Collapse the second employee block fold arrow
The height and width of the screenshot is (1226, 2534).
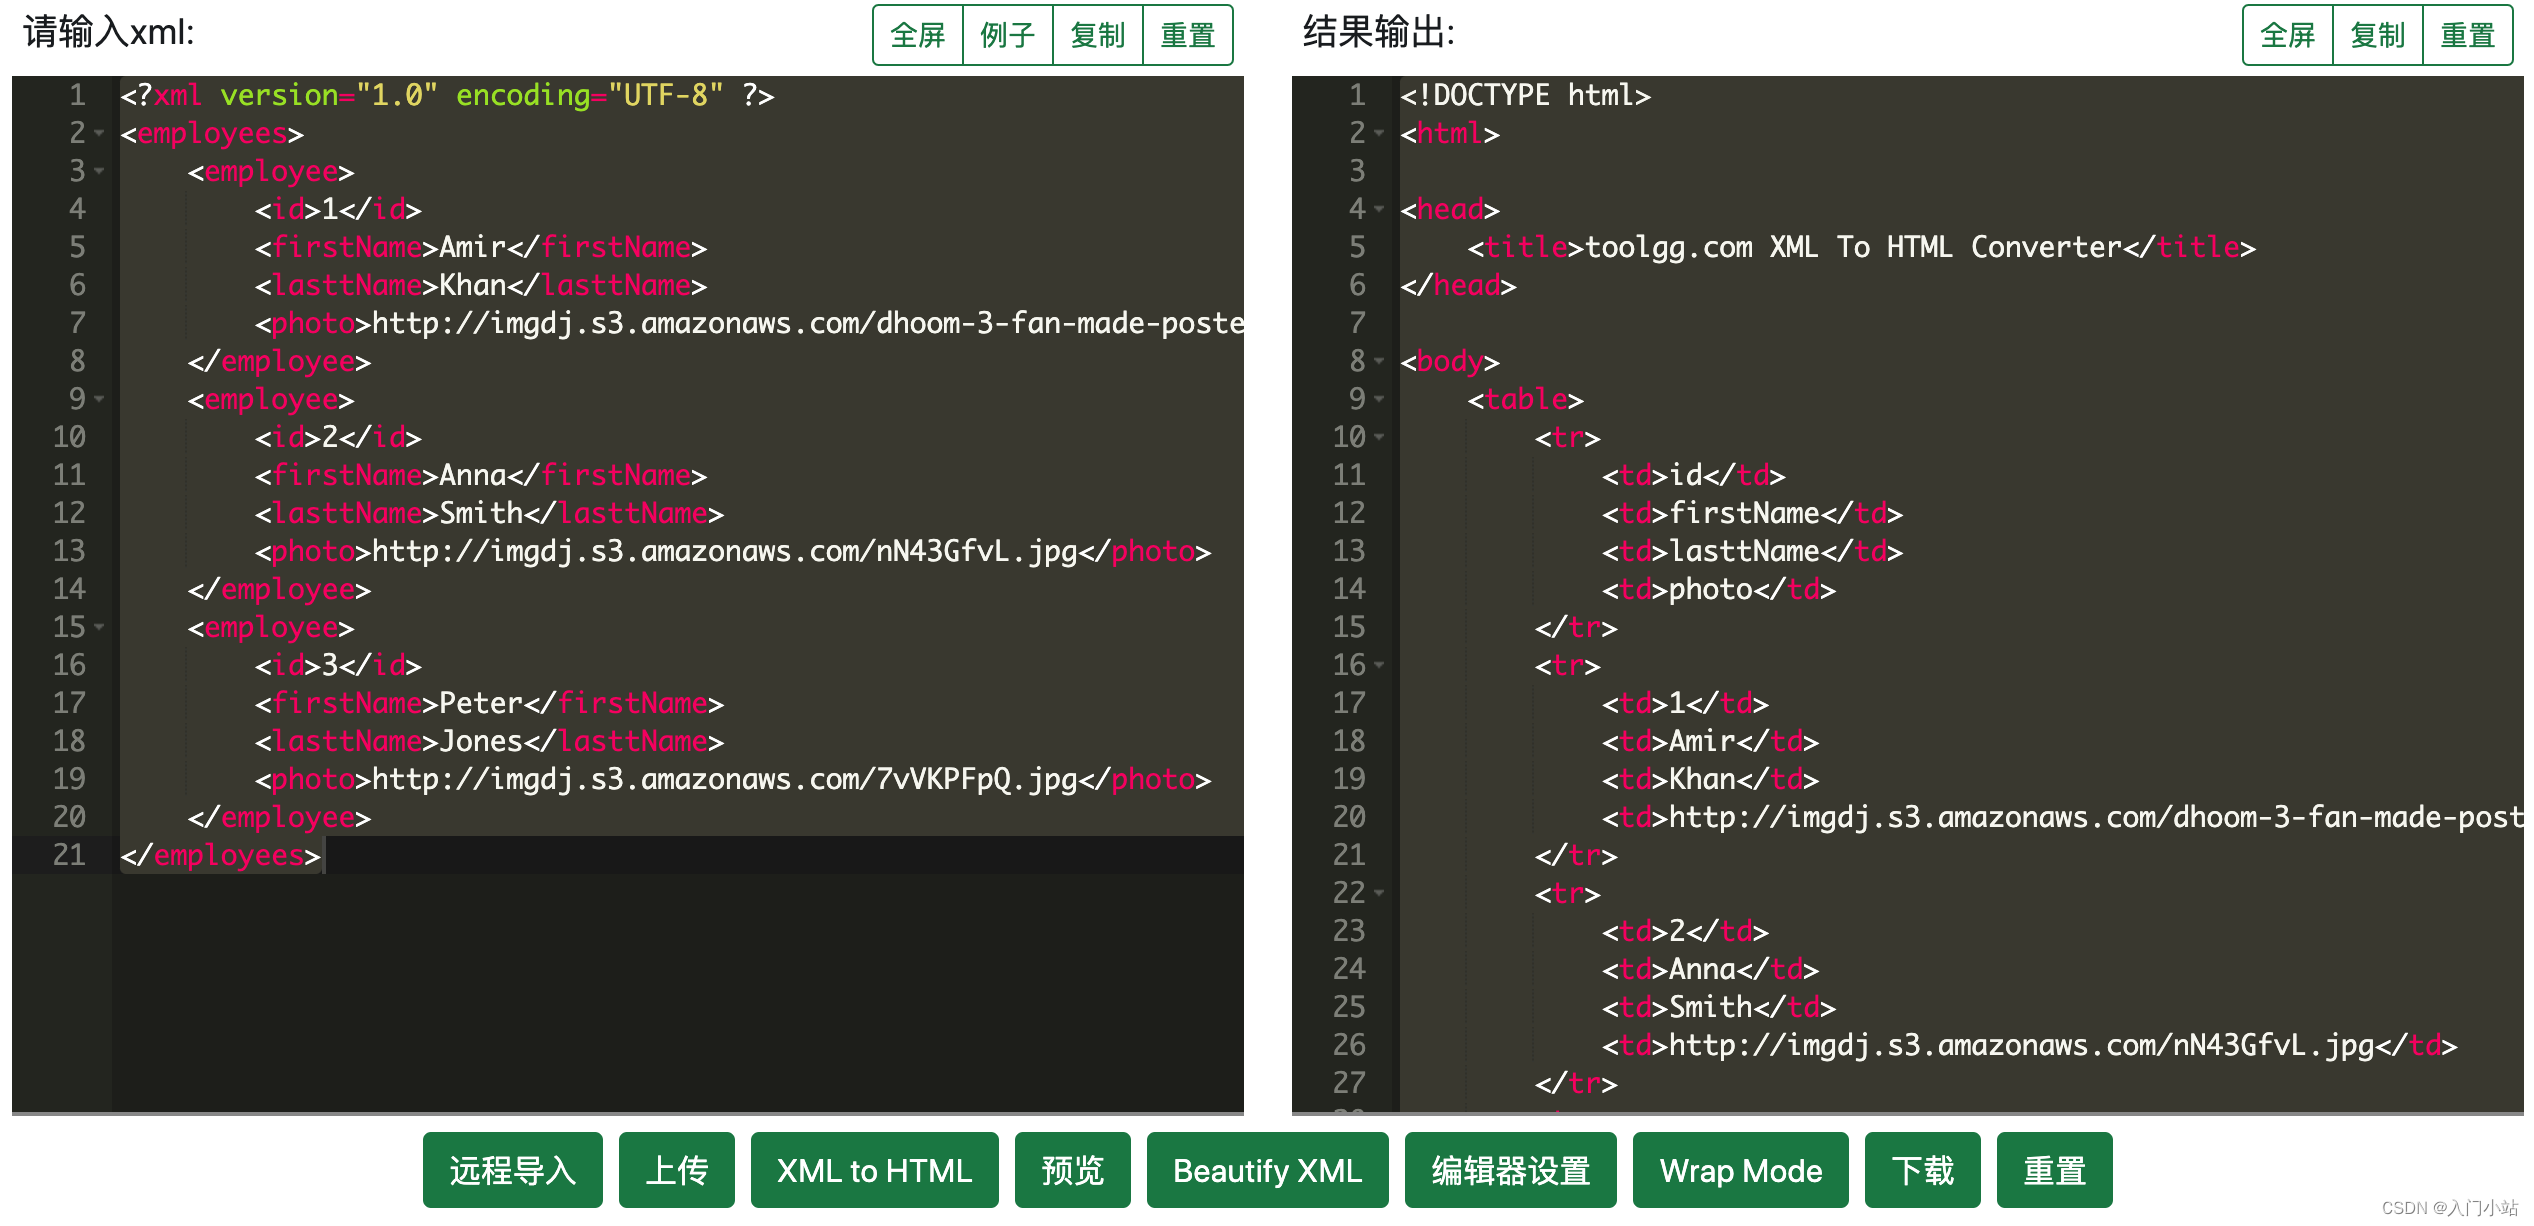pyautogui.click(x=97, y=398)
